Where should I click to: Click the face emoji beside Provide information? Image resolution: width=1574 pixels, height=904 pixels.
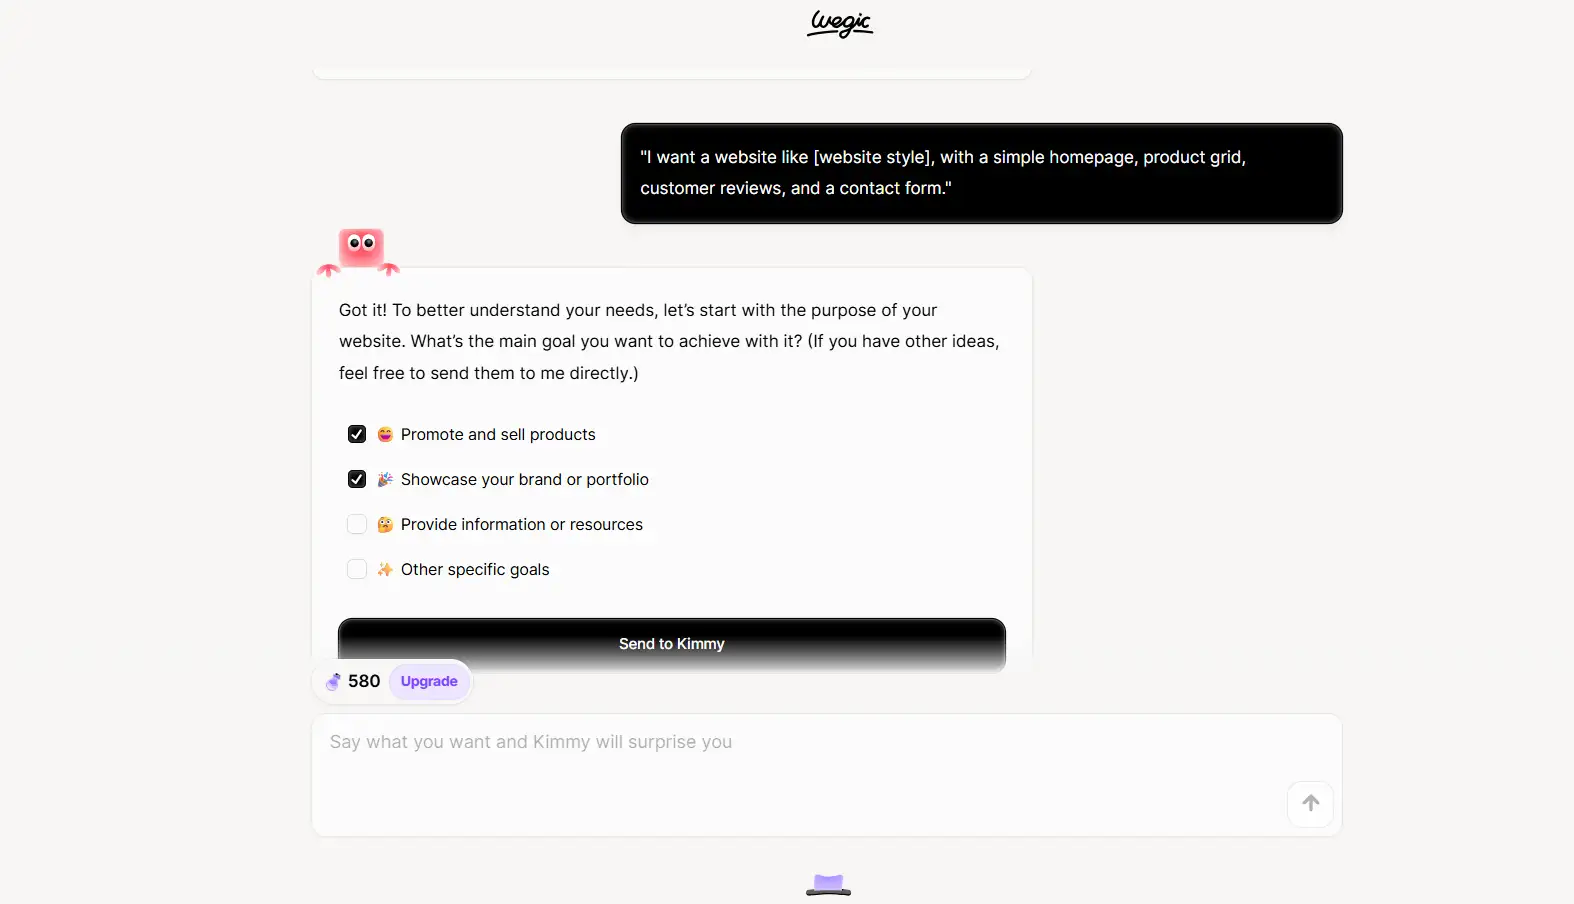coord(385,525)
